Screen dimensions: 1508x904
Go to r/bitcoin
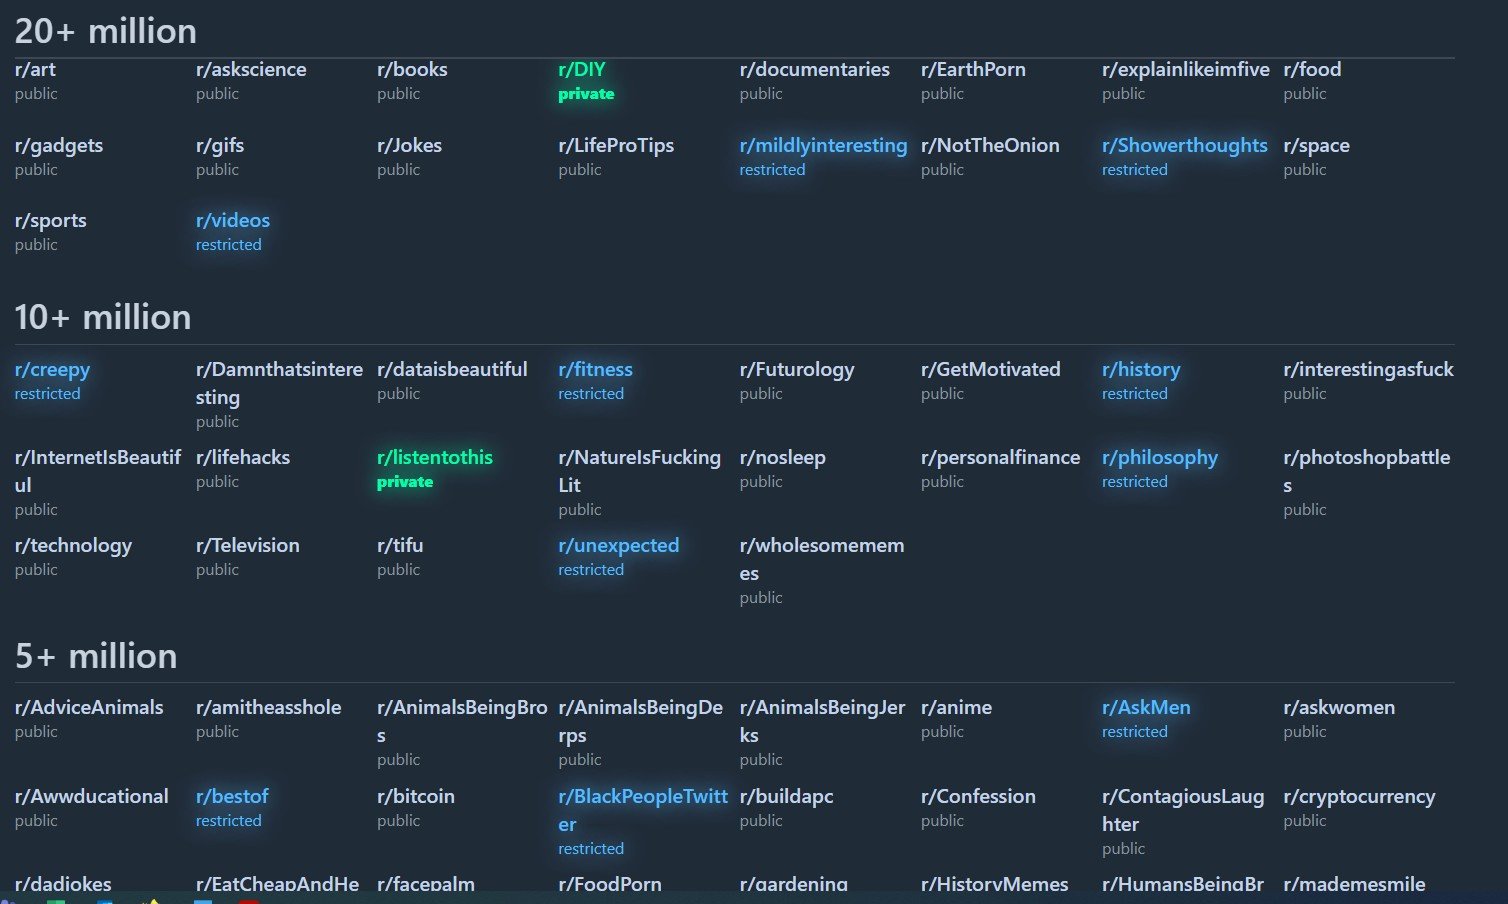pyautogui.click(x=416, y=797)
